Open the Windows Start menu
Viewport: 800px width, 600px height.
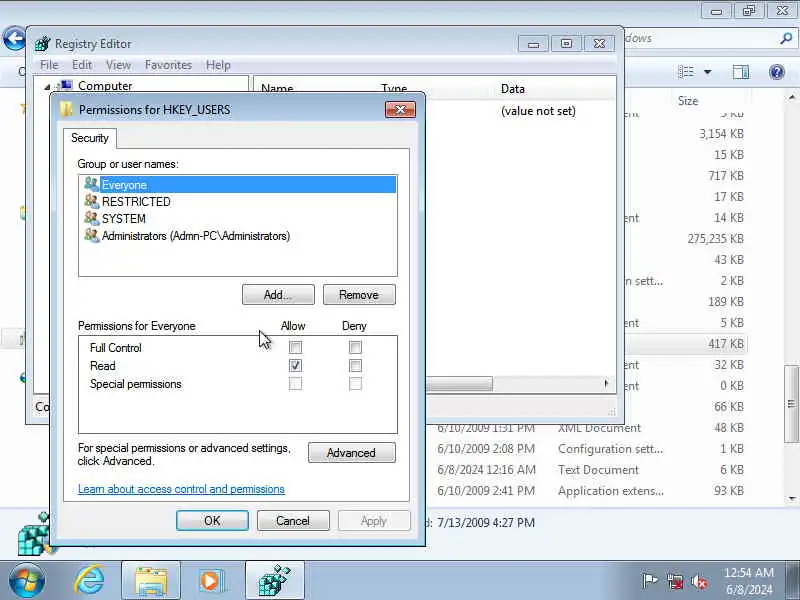click(x=26, y=580)
